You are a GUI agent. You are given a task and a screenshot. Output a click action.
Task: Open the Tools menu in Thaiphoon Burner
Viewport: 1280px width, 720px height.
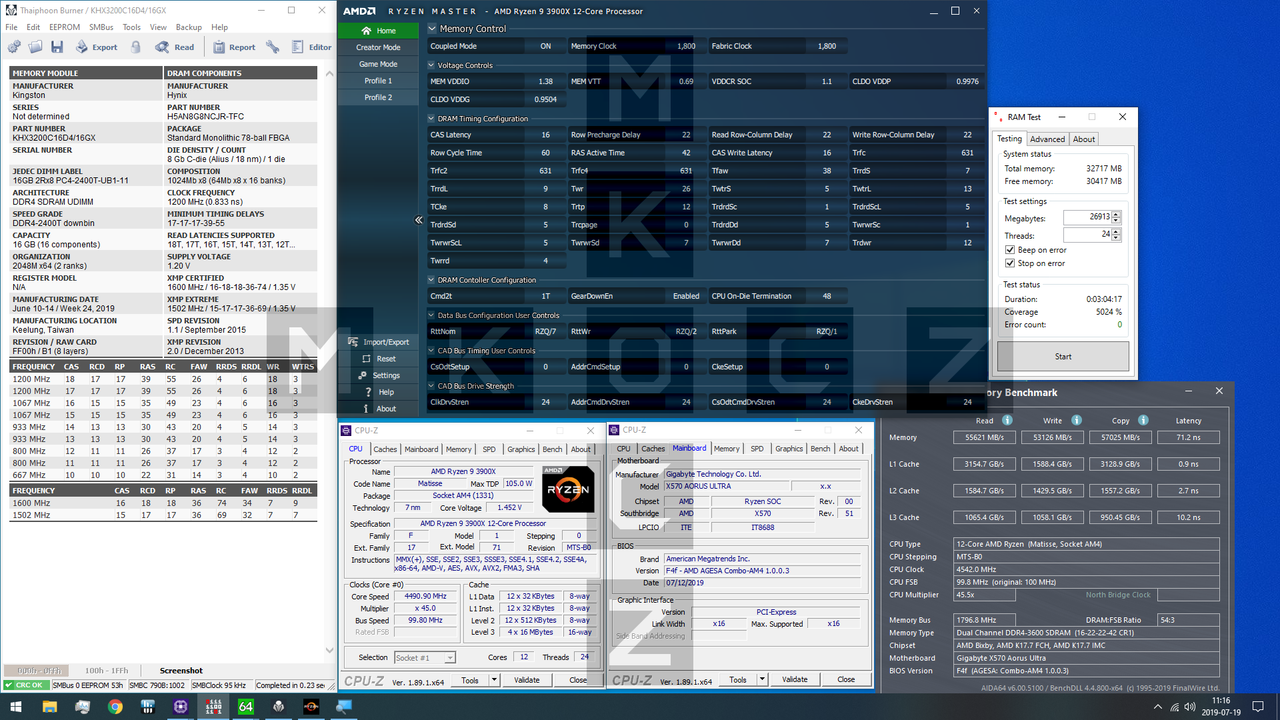click(131, 27)
